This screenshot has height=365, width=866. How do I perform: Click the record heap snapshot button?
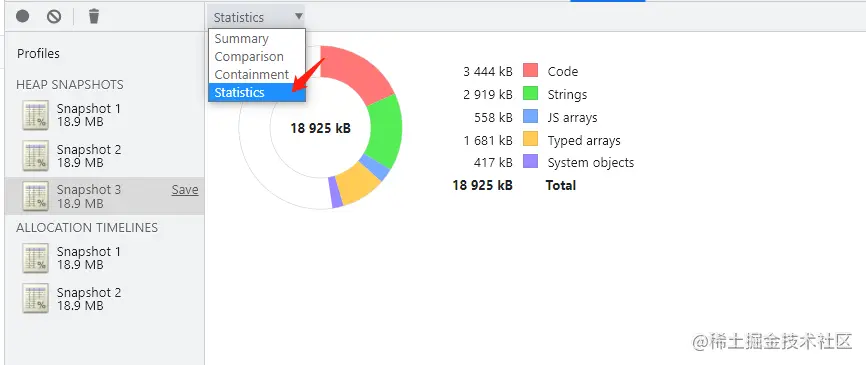pos(23,16)
